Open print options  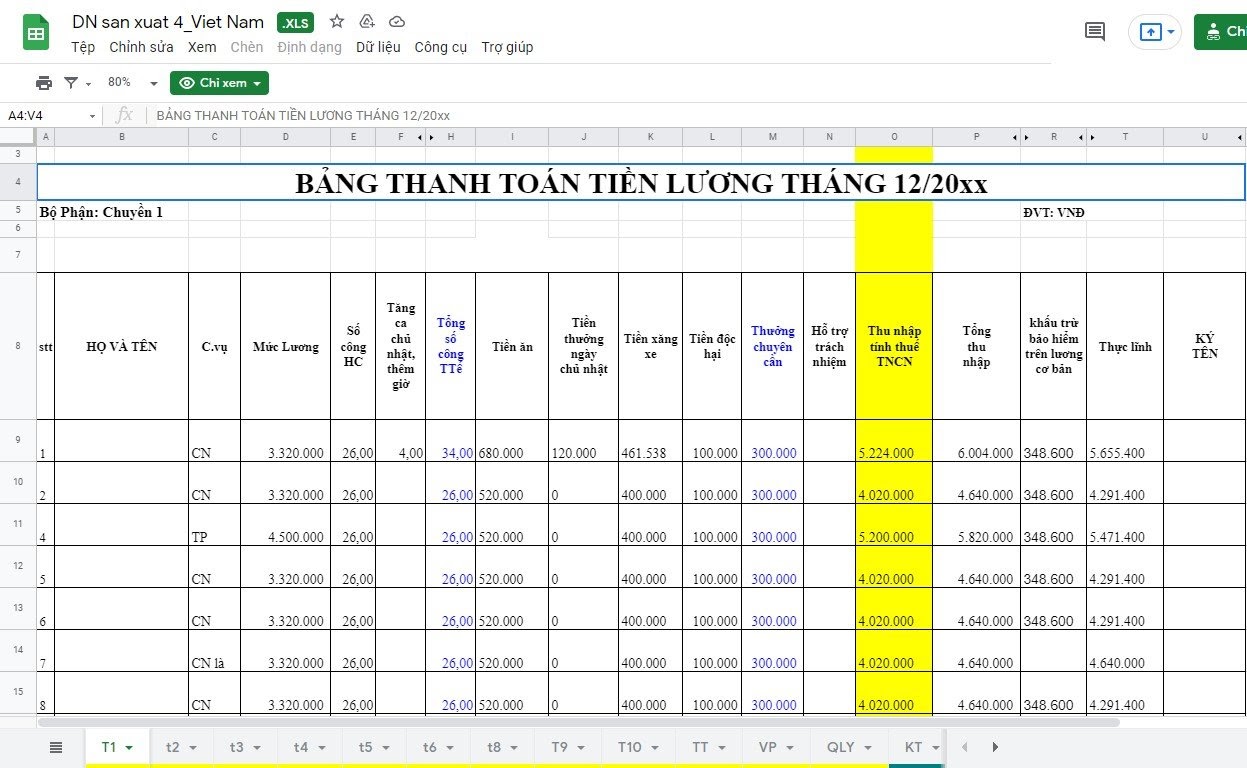(44, 82)
